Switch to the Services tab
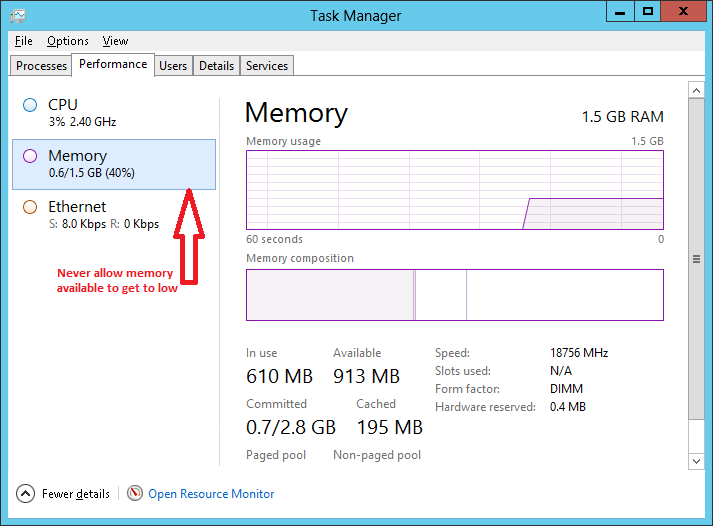Screen dimensions: 713x526 (267, 66)
